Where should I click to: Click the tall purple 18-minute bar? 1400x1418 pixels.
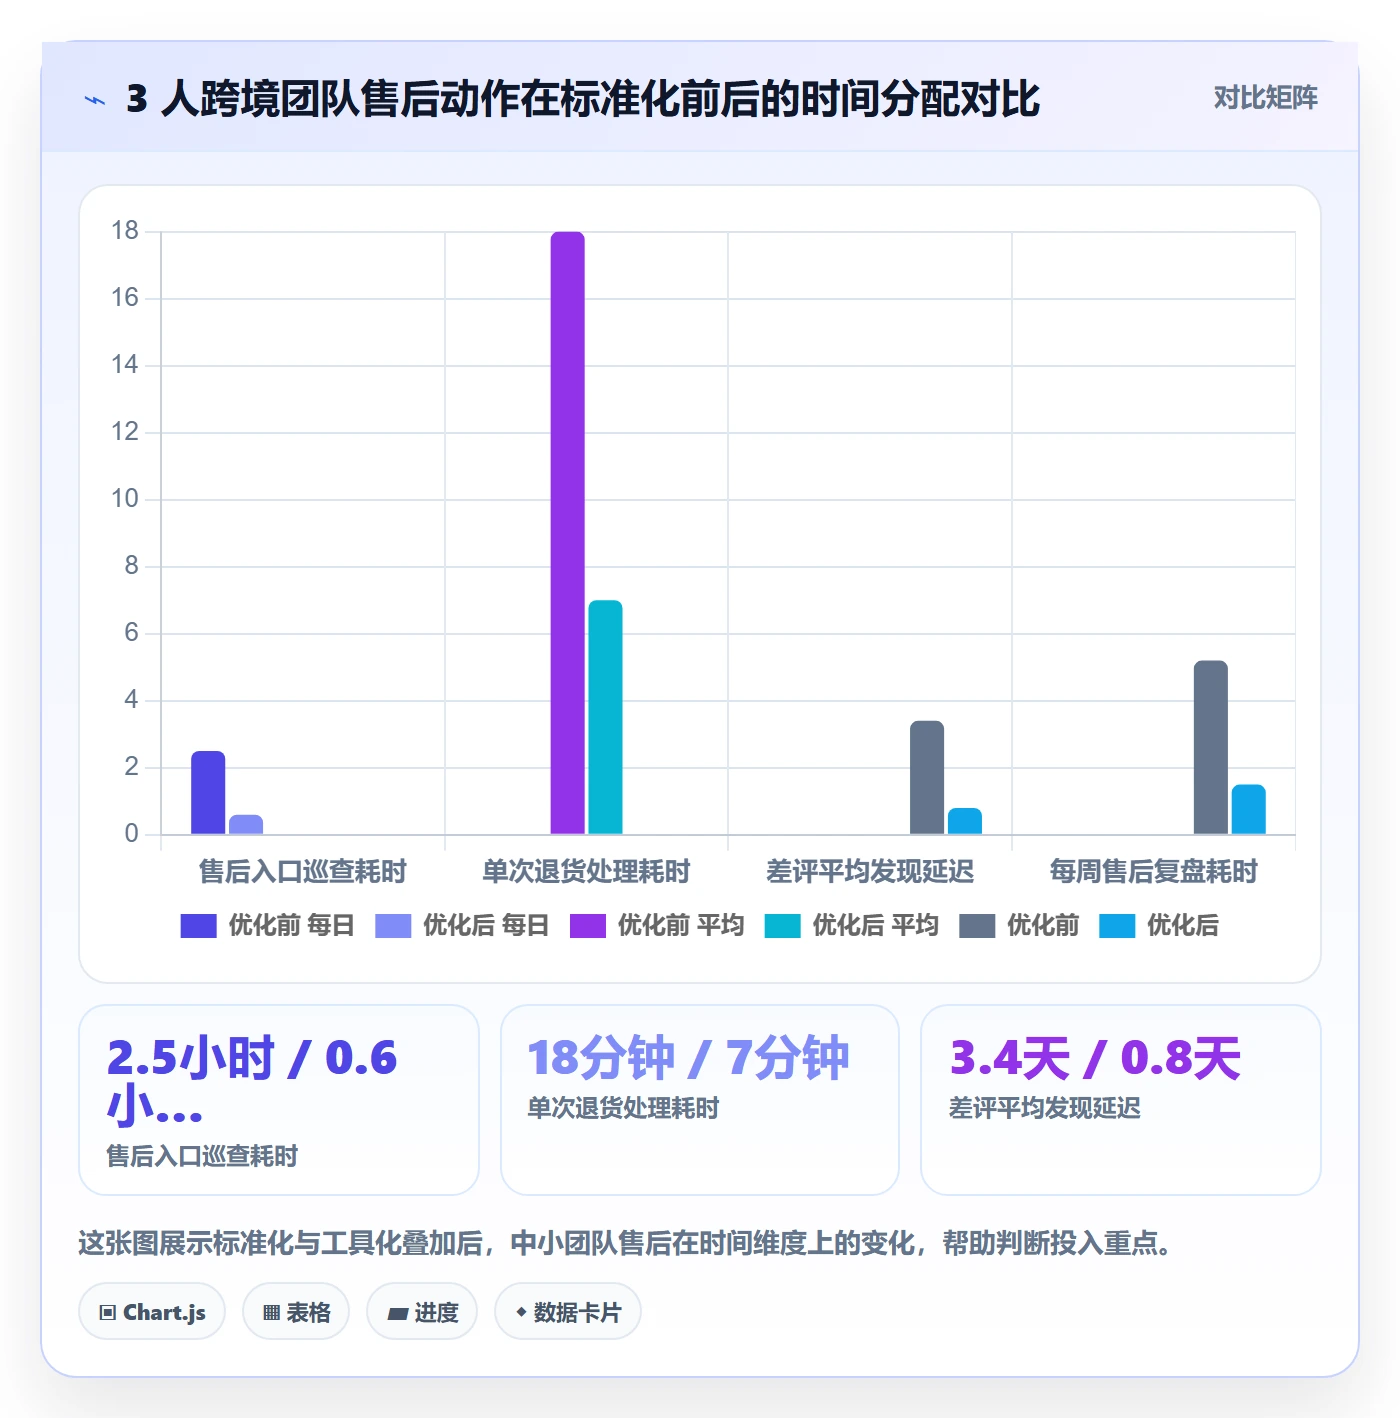567,533
